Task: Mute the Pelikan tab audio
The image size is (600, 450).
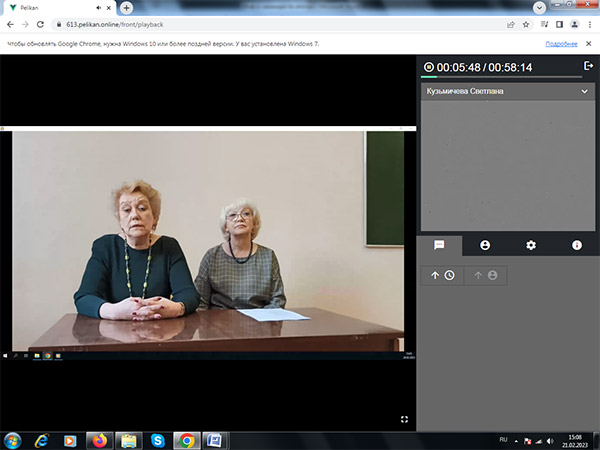Action: tap(98, 8)
